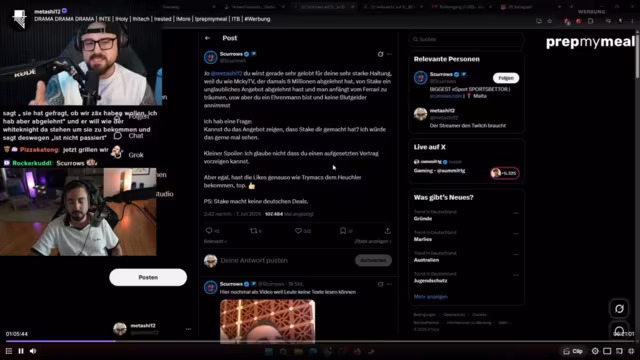Create a Clip of the stream
The width and height of the screenshot is (640, 360).
point(573,351)
